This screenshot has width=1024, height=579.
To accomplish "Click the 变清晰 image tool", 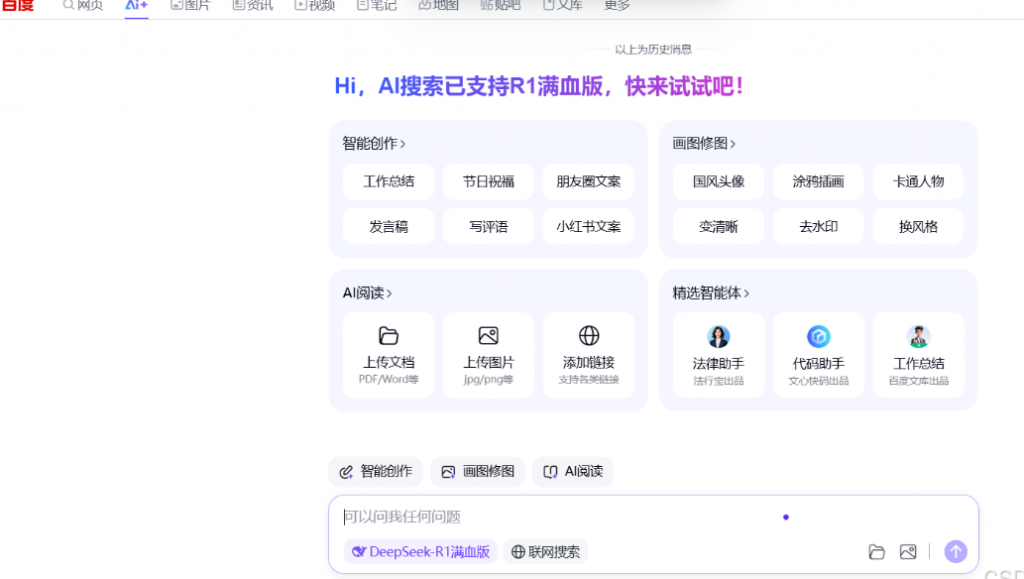I will pyautogui.click(x=718, y=227).
